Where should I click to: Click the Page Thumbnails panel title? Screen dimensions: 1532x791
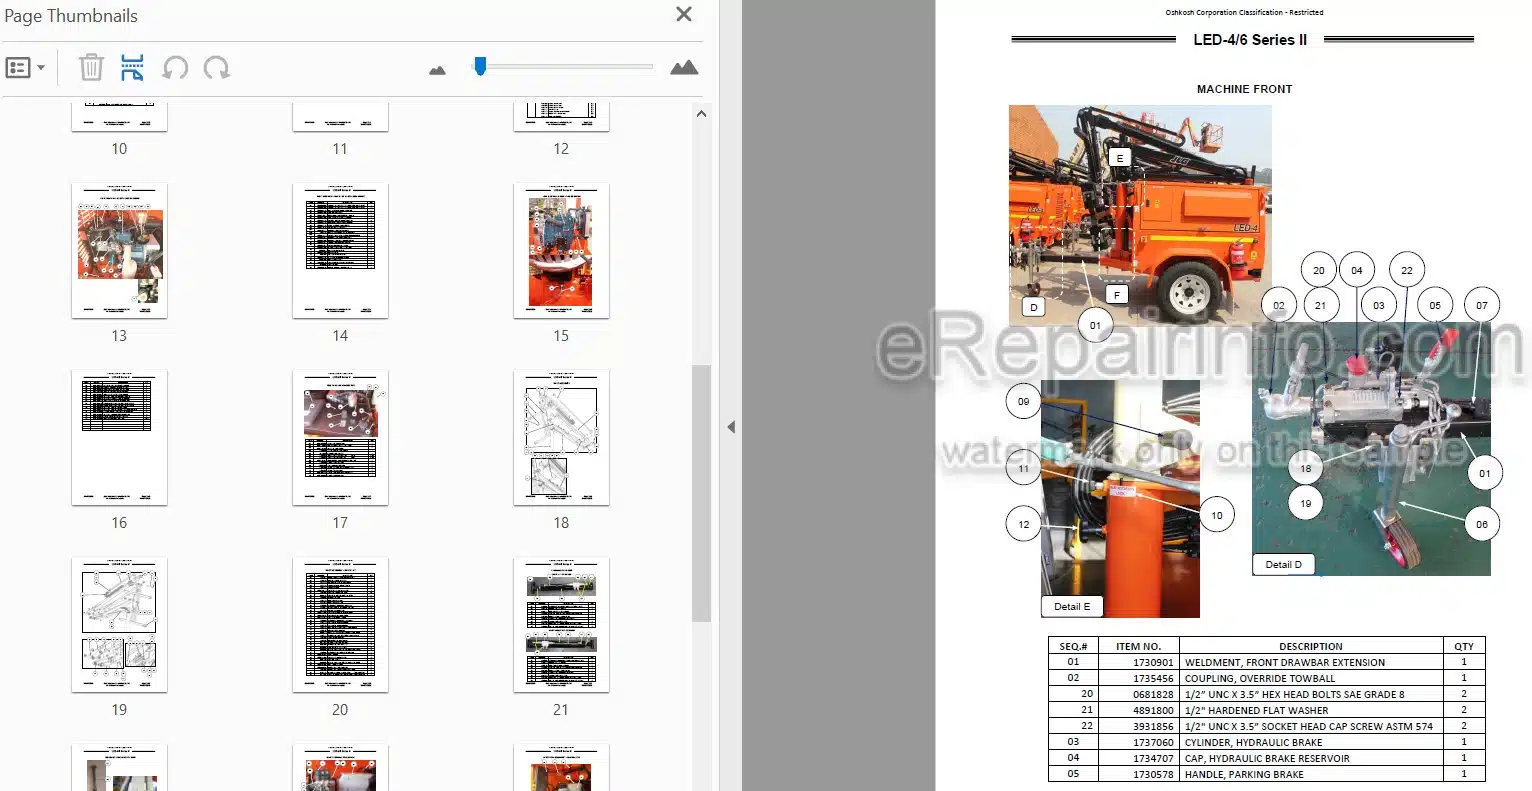tap(71, 16)
